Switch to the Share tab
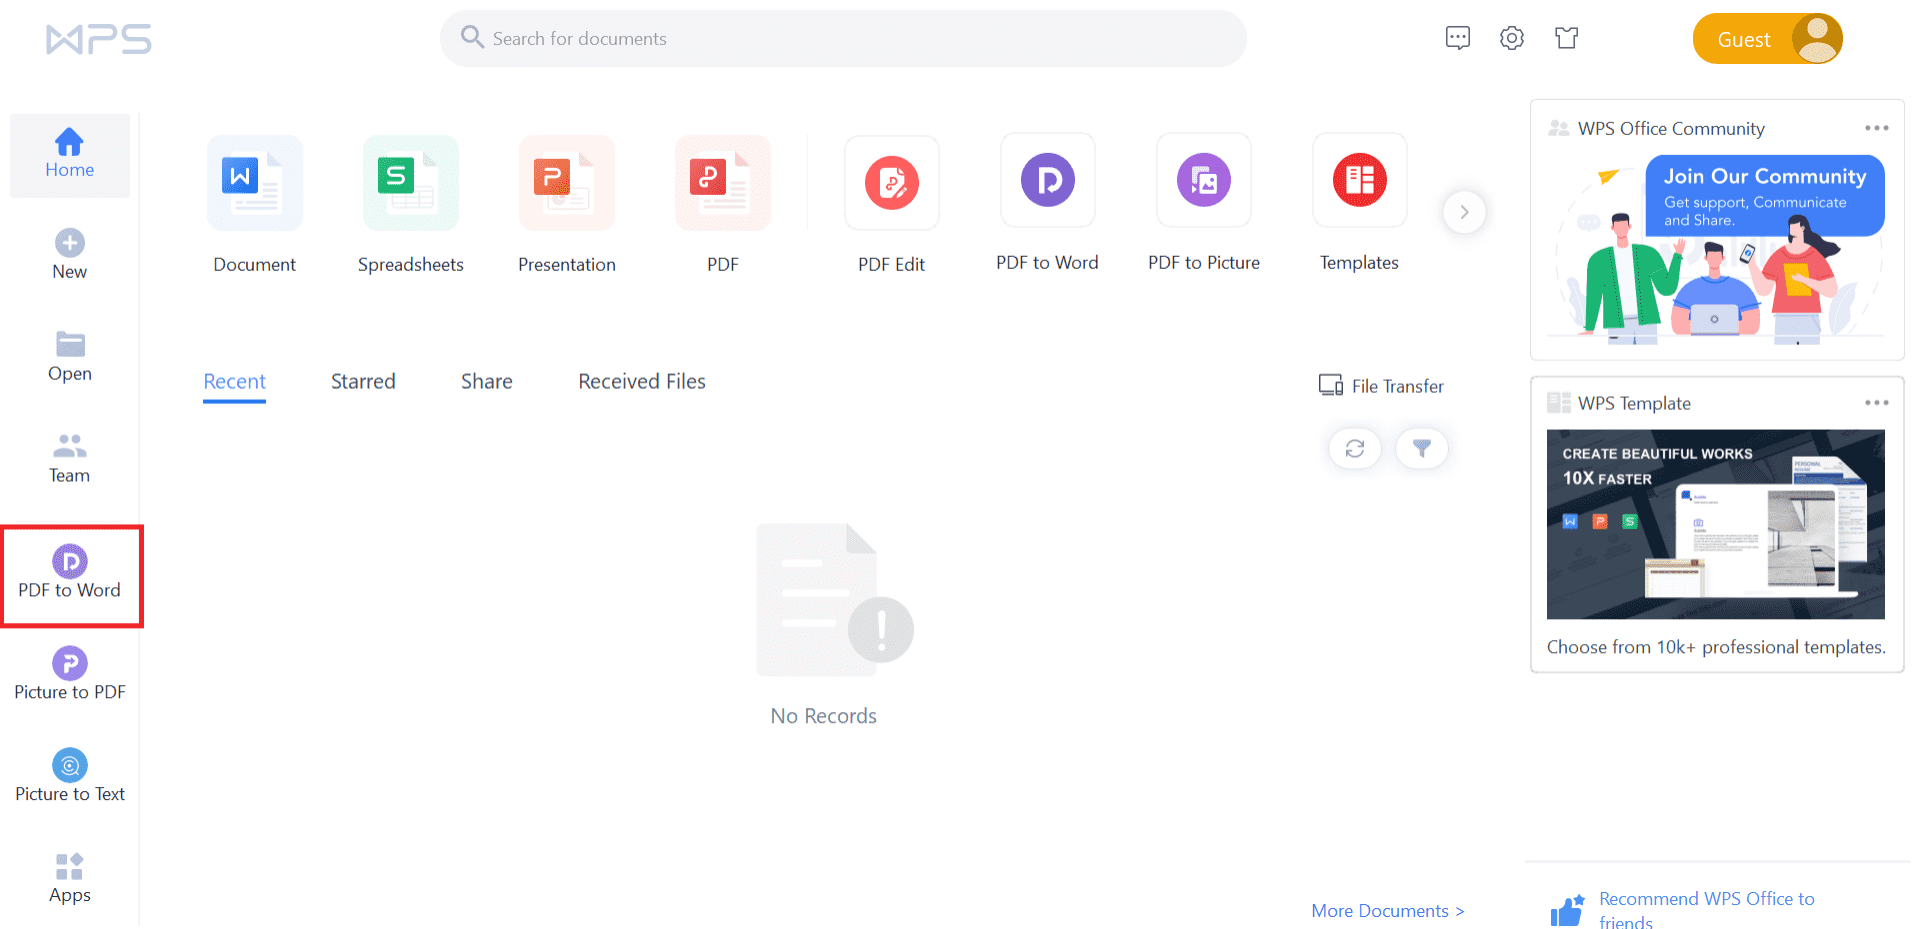 pyautogui.click(x=487, y=382)
